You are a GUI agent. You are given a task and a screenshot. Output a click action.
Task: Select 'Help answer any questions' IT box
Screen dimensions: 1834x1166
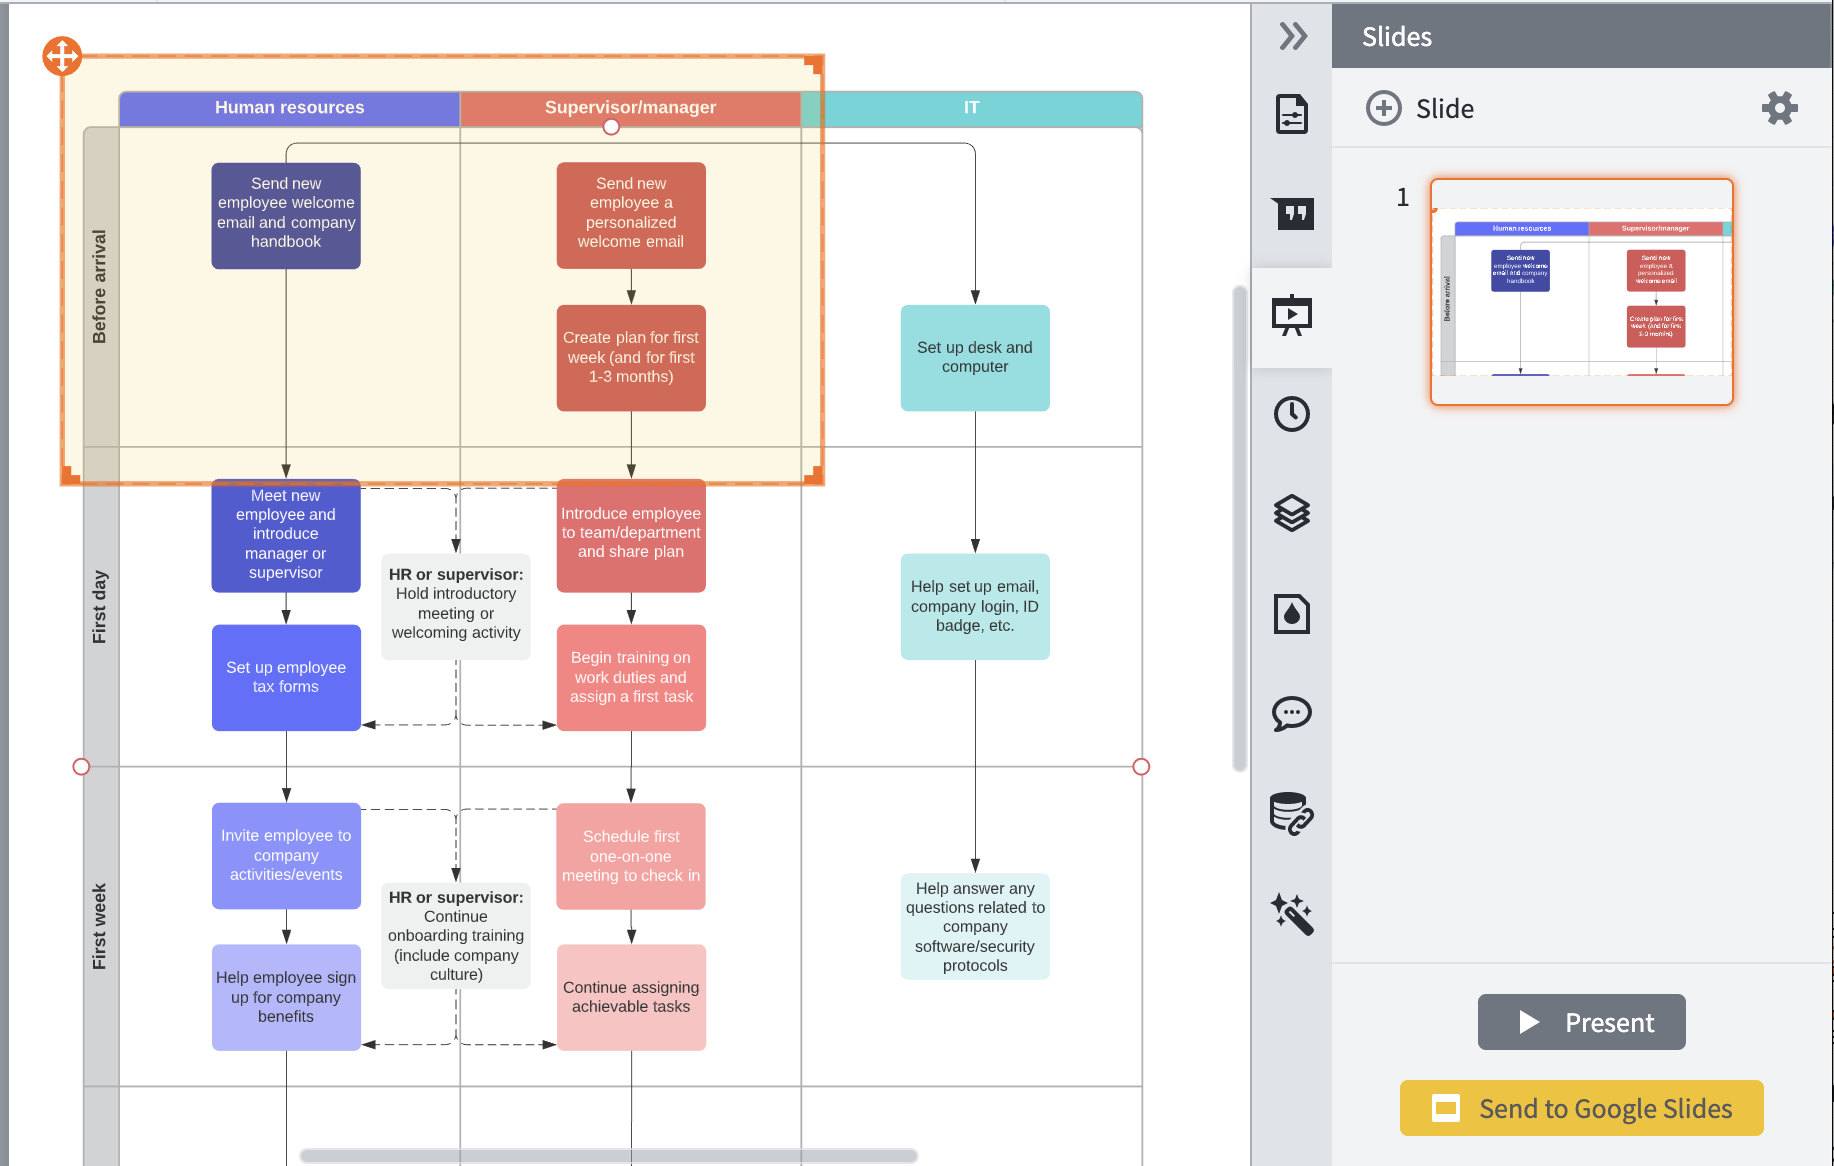[x=975, y=927]
